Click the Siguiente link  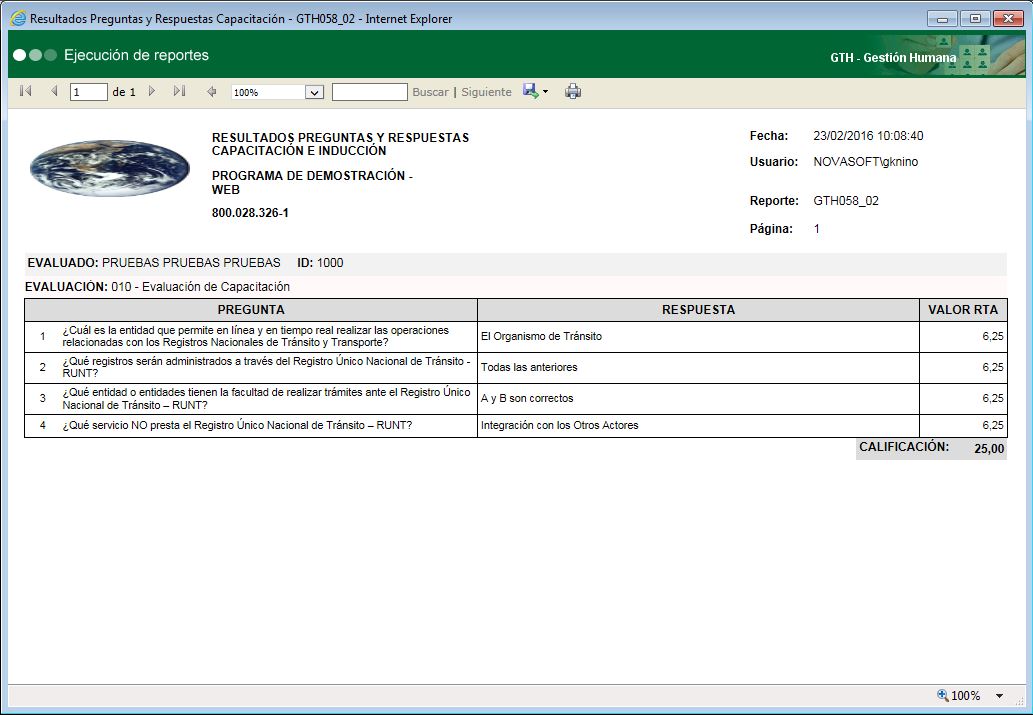486,92
